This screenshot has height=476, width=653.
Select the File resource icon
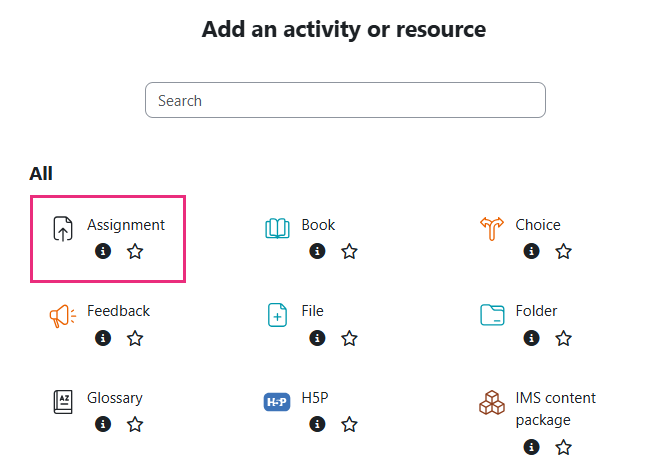click(x=277, y=316)
